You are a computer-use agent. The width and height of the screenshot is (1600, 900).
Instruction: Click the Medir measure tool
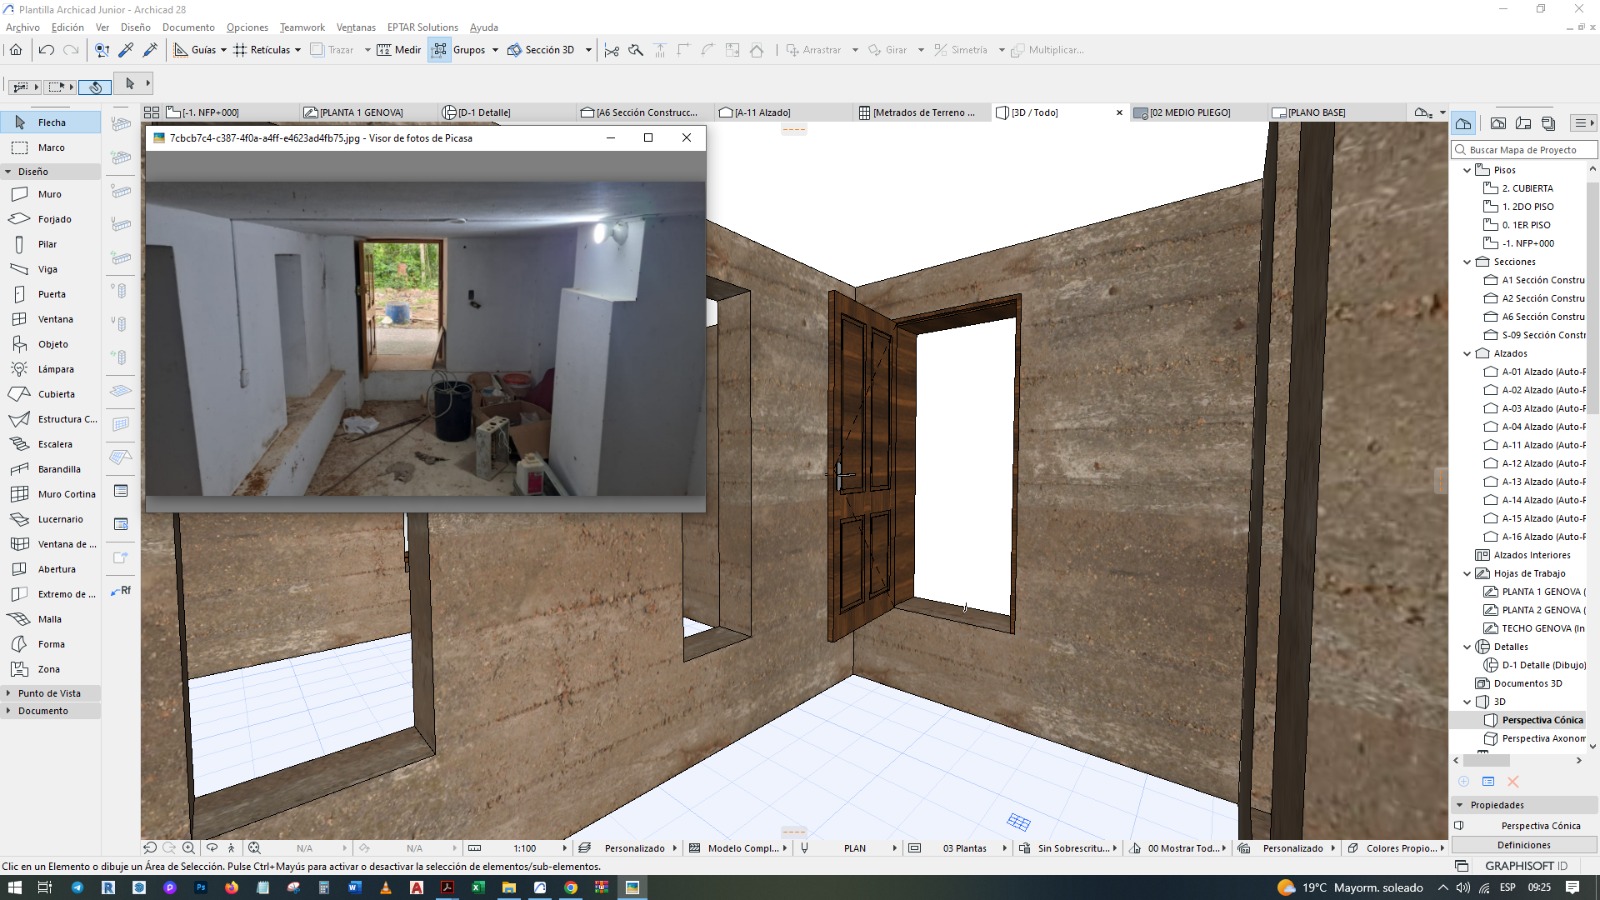point(399,50)
